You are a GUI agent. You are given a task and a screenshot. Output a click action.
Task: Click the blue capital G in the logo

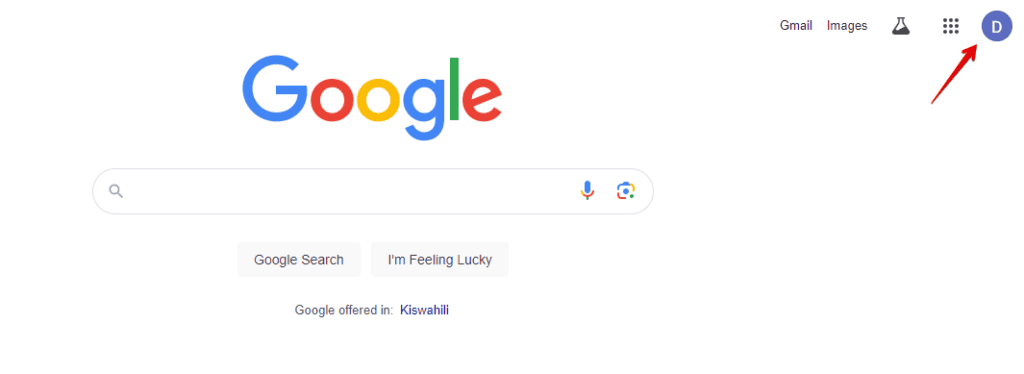pos(275,89)
